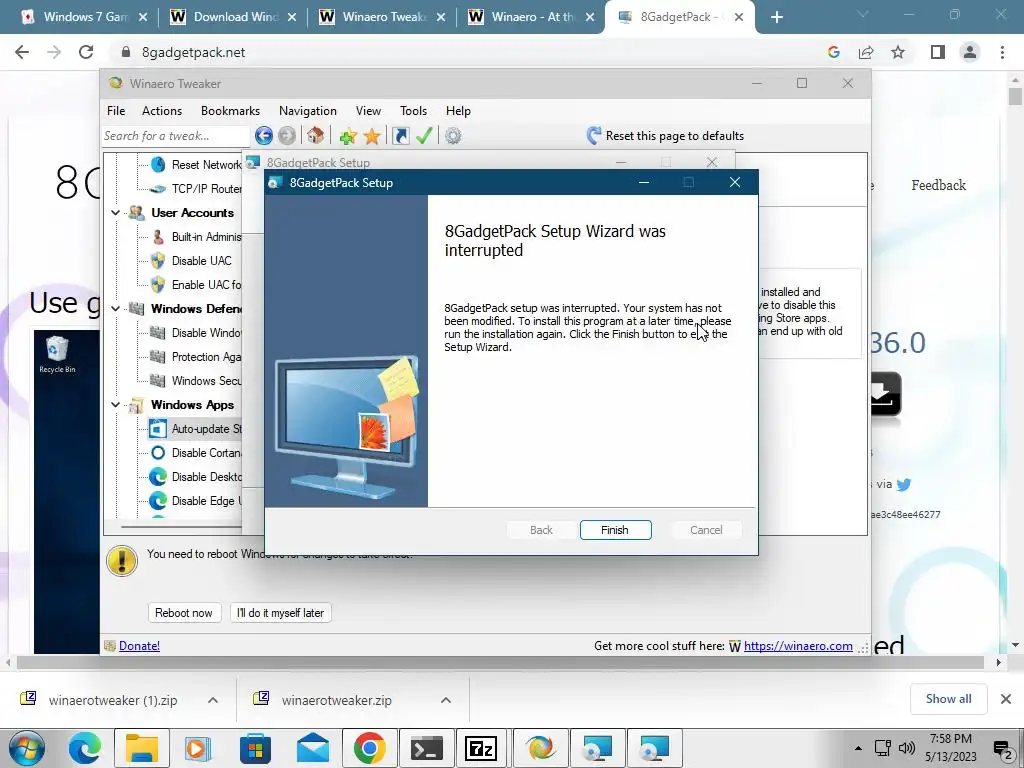
Task: Focus the Search for a tweak field
Action: pos(176,136)
